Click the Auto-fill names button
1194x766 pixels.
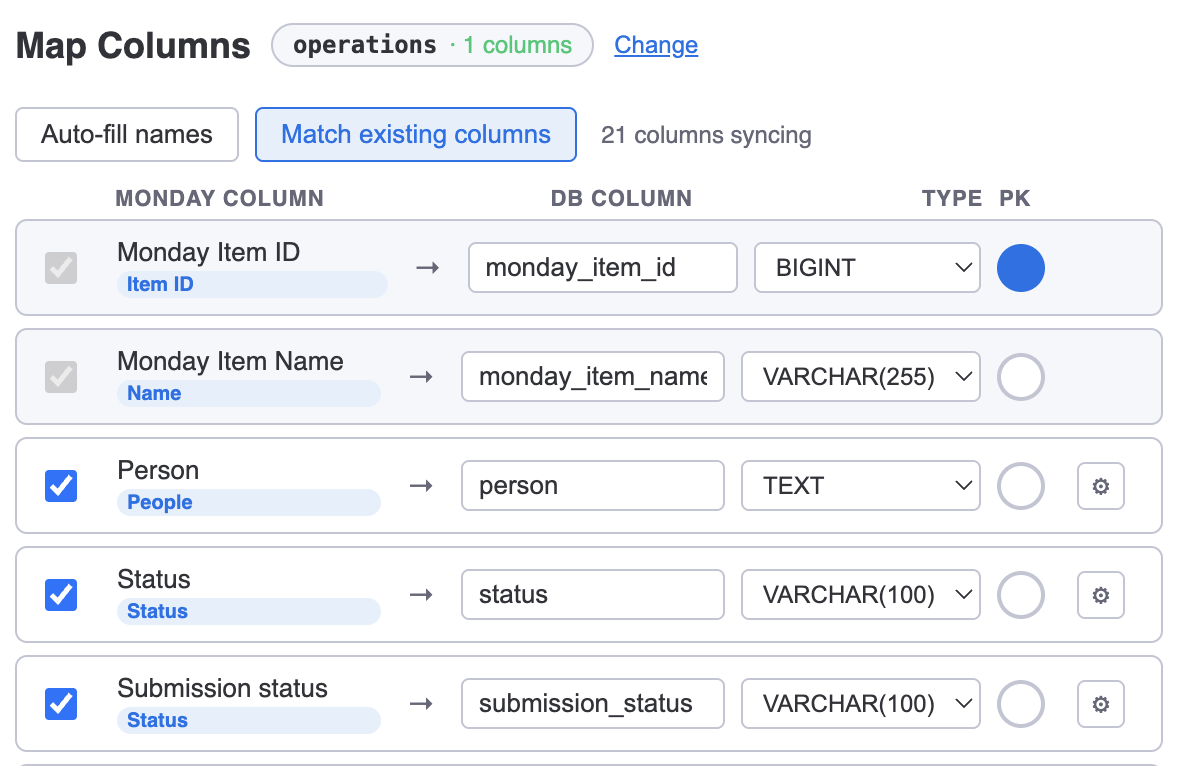point(127,135)
